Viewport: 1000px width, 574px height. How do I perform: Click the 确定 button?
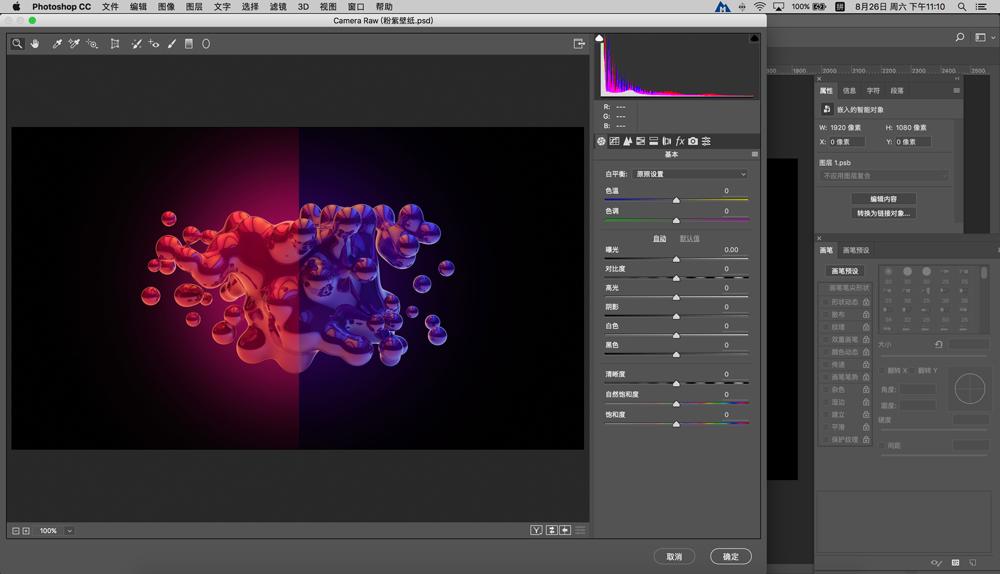point(731,557)
